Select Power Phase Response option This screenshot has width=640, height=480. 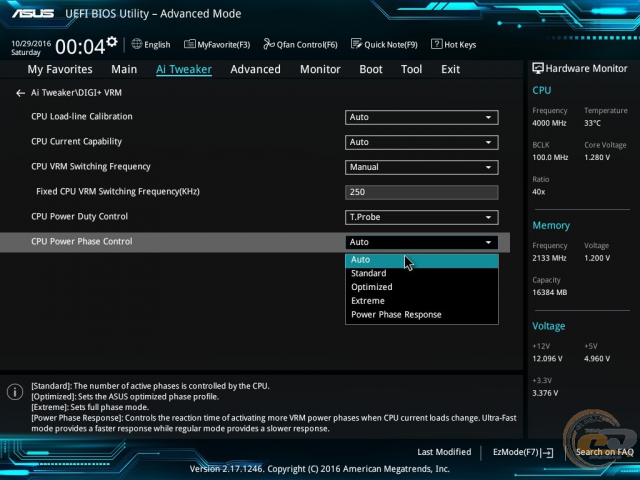(422, 315)
